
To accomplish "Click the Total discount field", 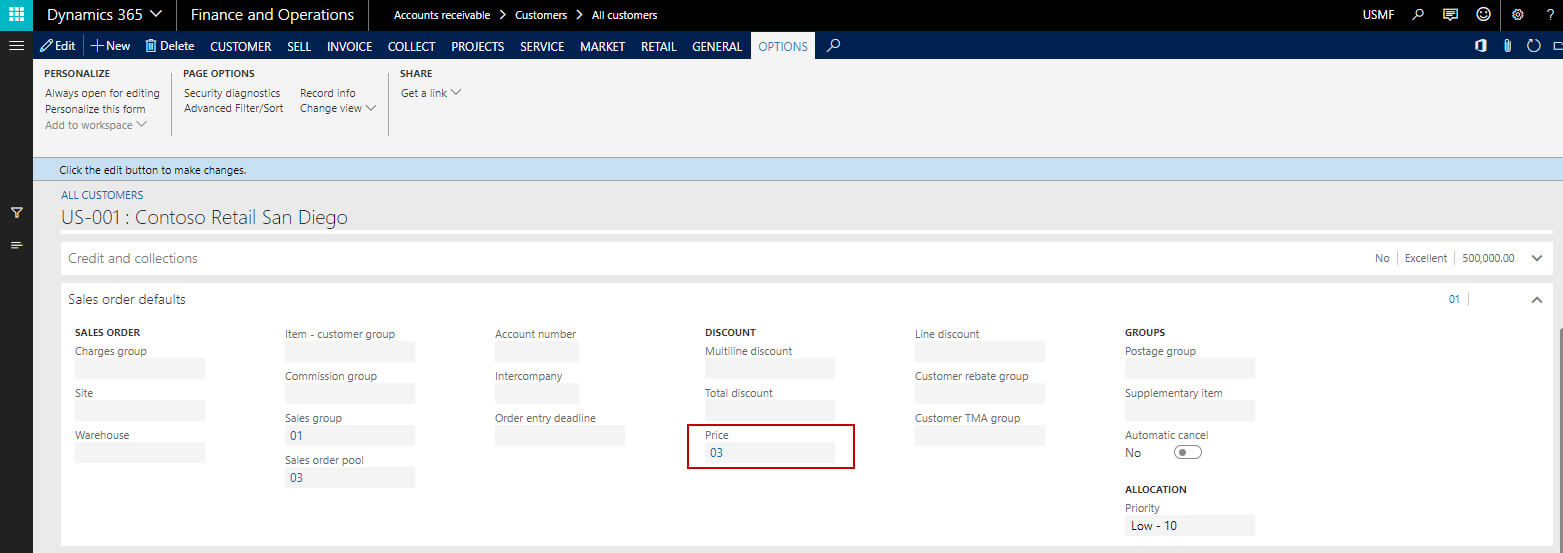I will 770,410.
